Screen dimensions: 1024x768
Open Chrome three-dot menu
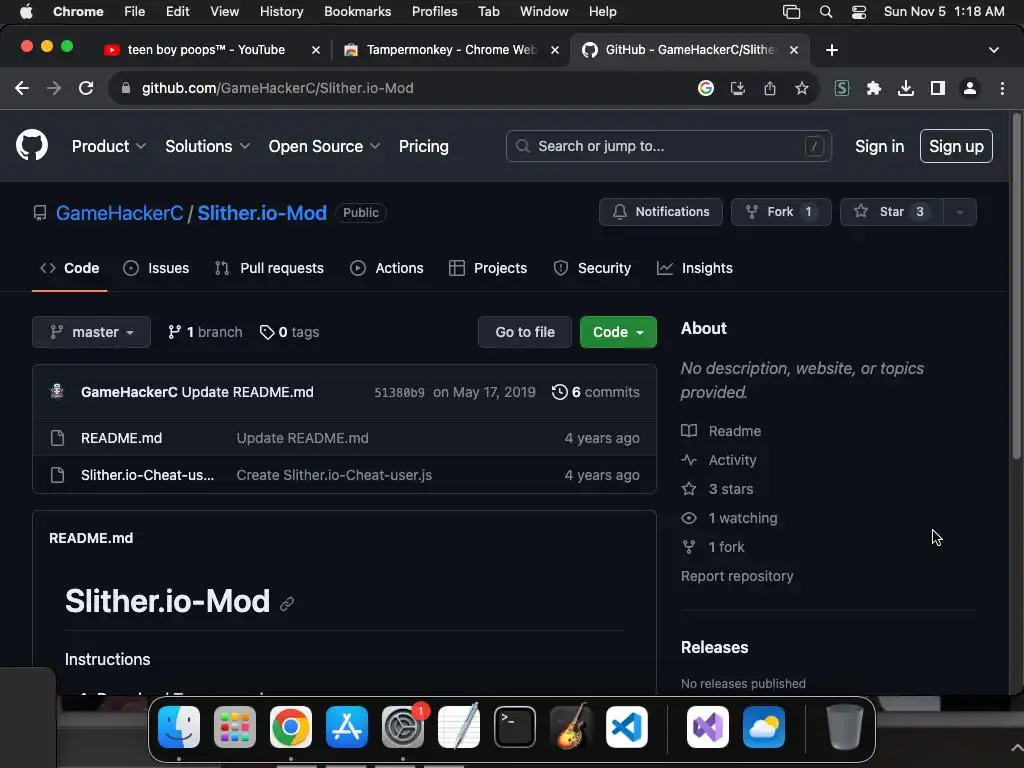click(1002, 88)
